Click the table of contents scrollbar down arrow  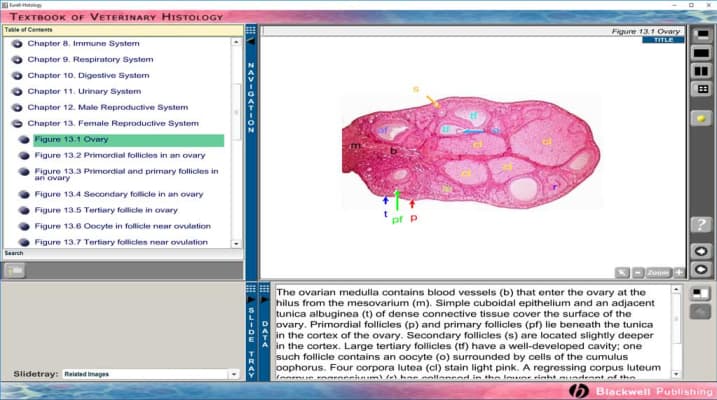(237, 243)
